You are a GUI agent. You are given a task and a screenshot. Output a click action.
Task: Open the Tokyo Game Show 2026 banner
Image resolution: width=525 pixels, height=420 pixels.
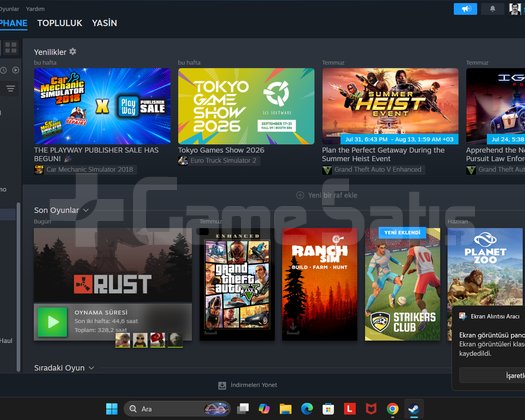coord(246,106)
